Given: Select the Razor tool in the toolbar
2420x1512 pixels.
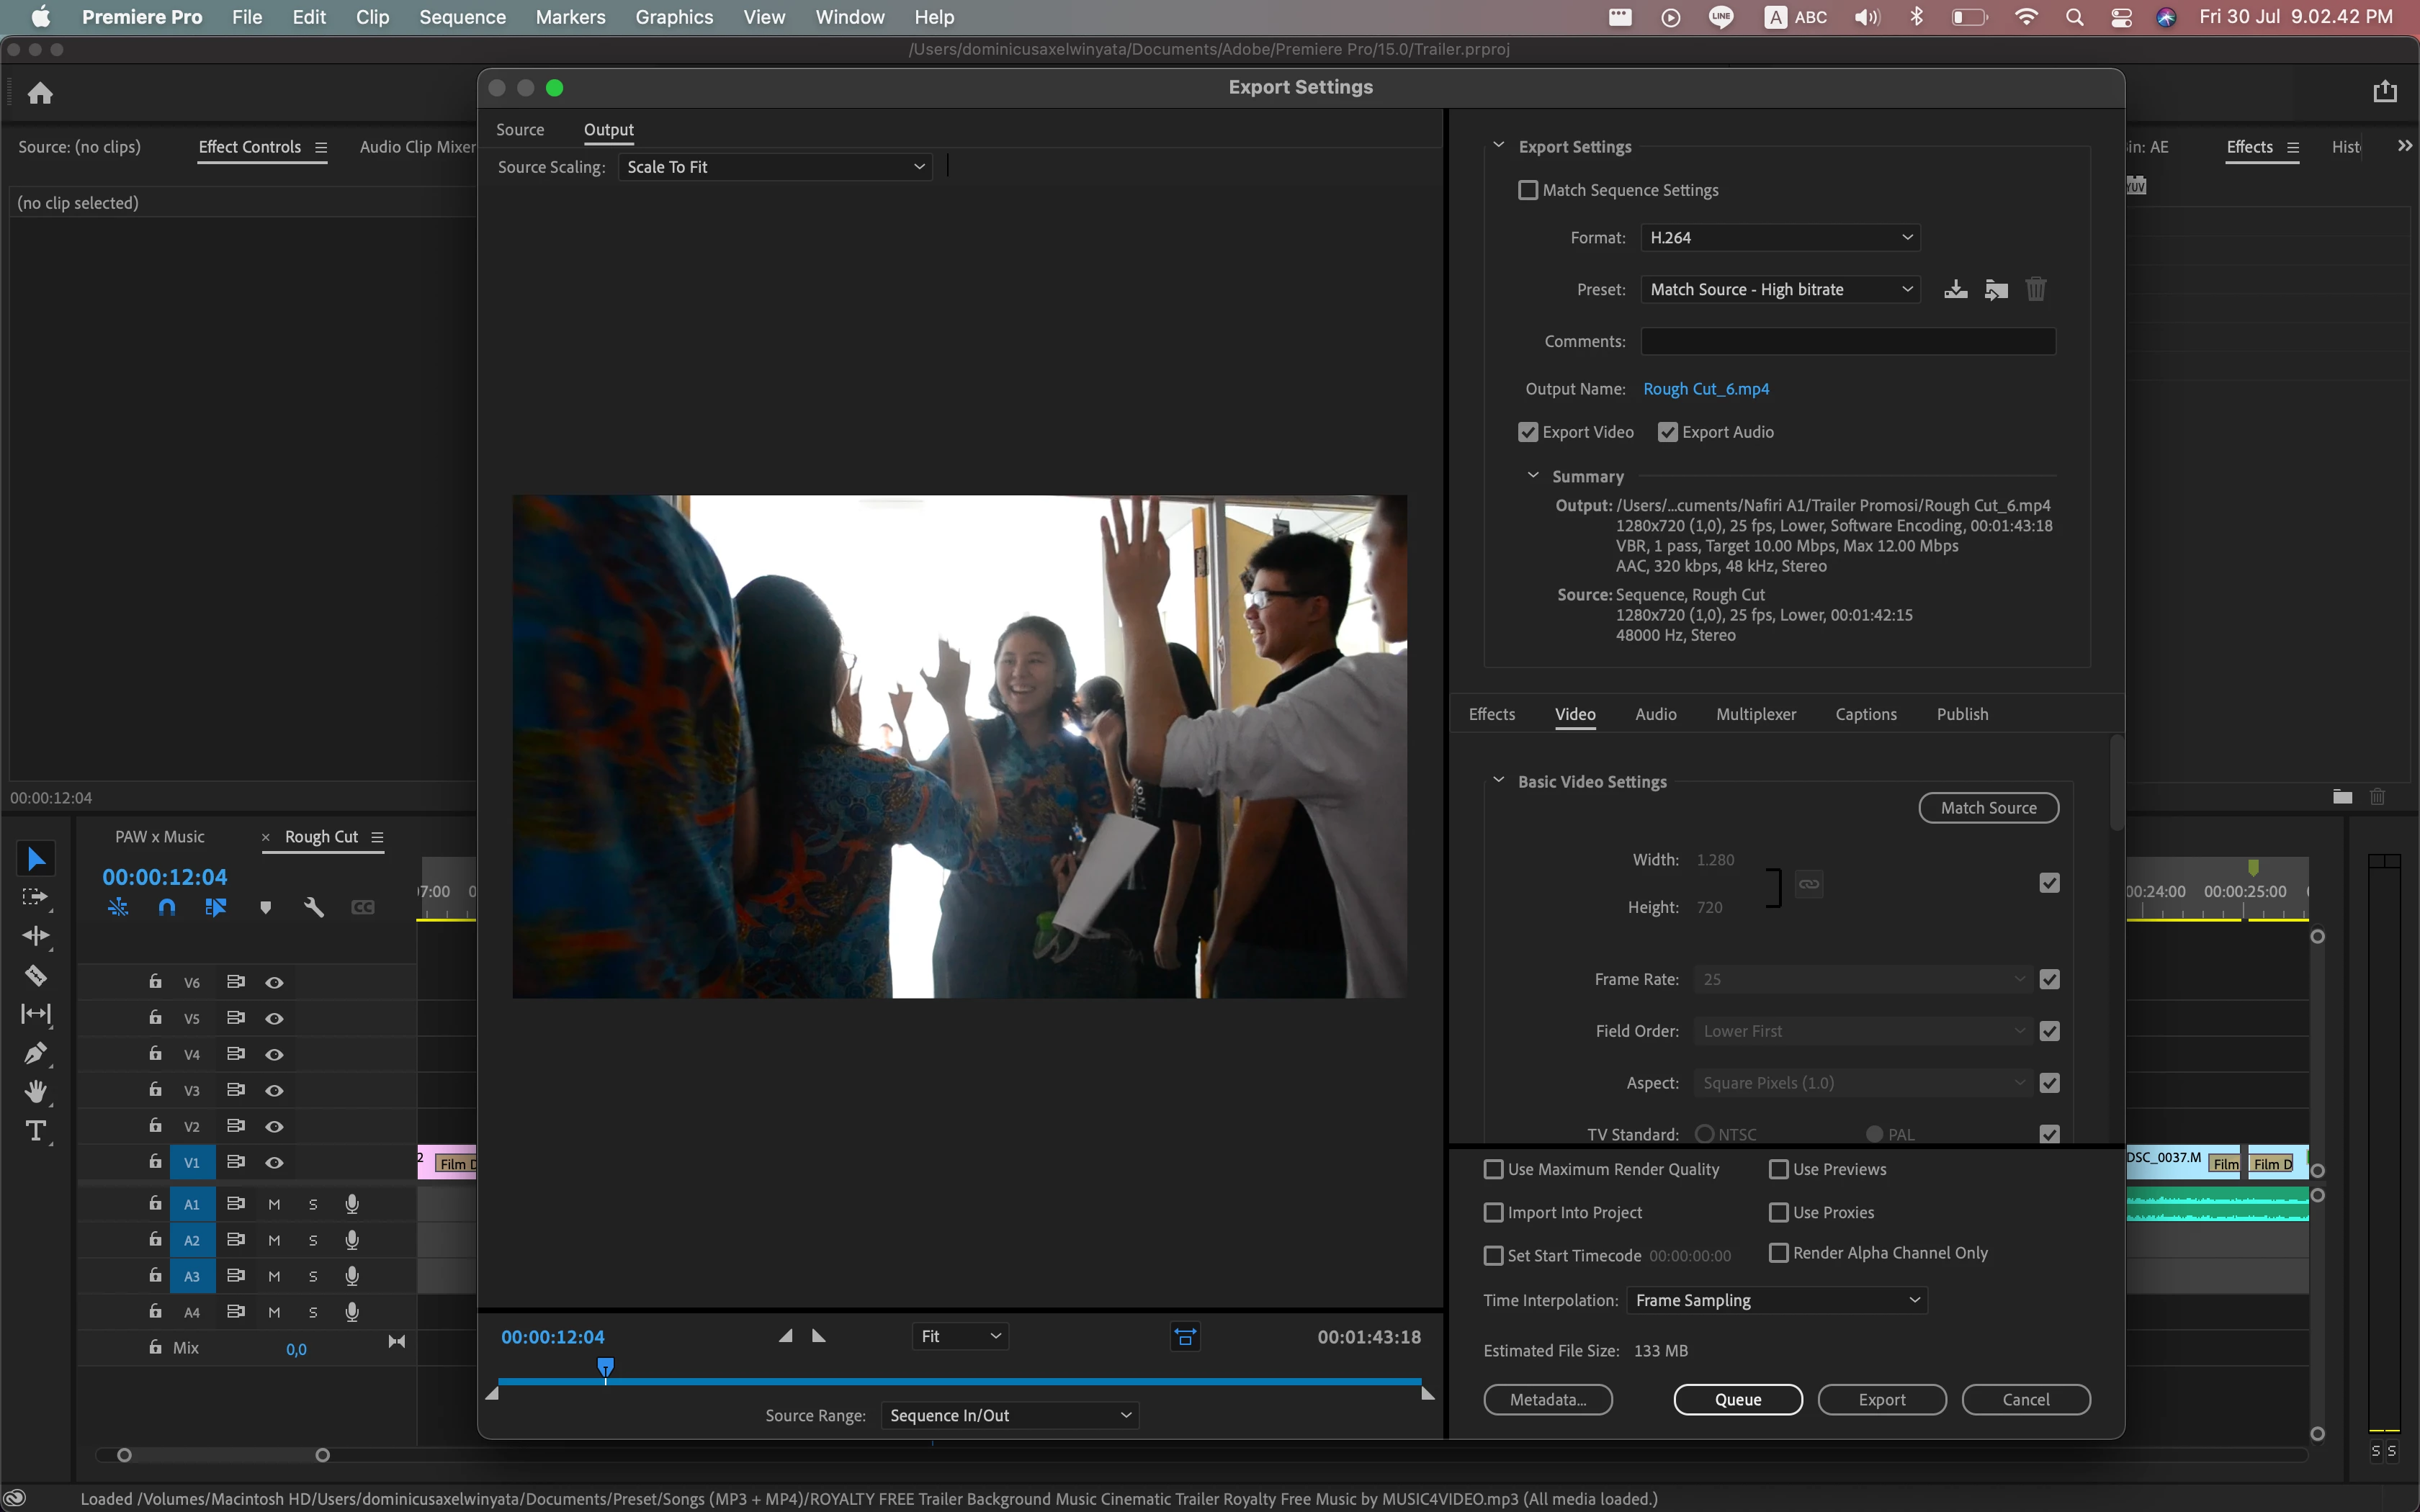Looking at the screenshot, I should click(x=36, y=975).
